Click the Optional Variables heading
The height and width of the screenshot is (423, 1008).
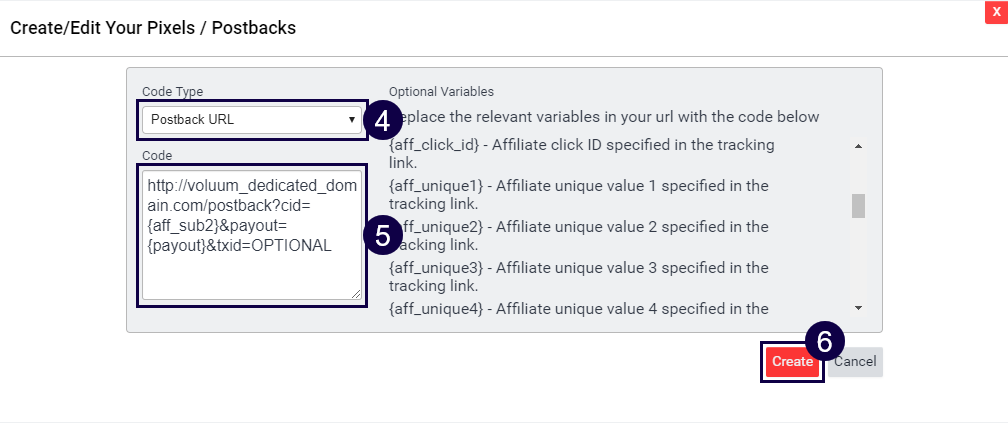point(441,91)
